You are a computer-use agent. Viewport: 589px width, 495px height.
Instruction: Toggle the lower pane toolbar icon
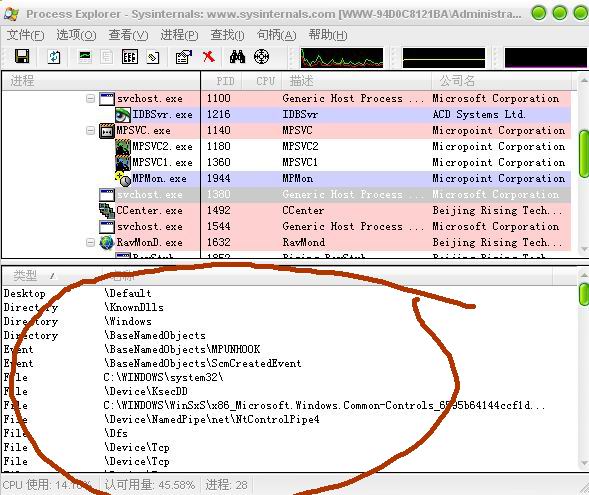click(x=130, y=57)
